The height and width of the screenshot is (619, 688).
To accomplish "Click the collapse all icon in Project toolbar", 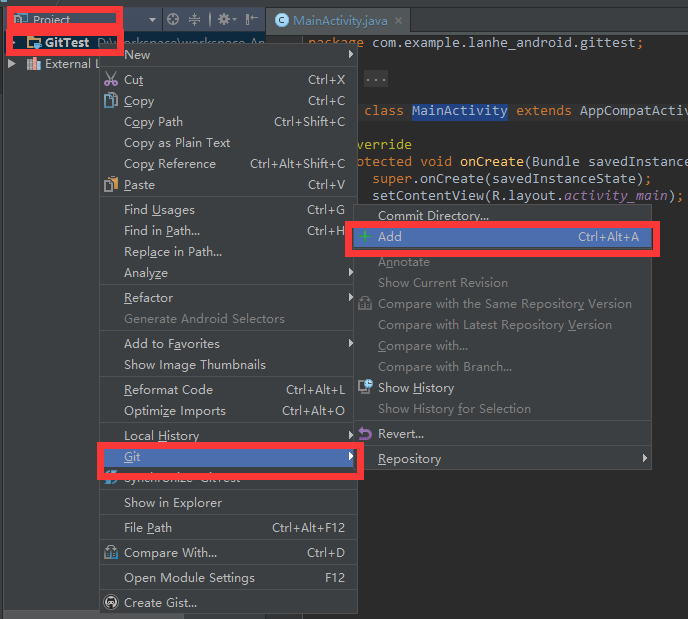I will 194,19.
